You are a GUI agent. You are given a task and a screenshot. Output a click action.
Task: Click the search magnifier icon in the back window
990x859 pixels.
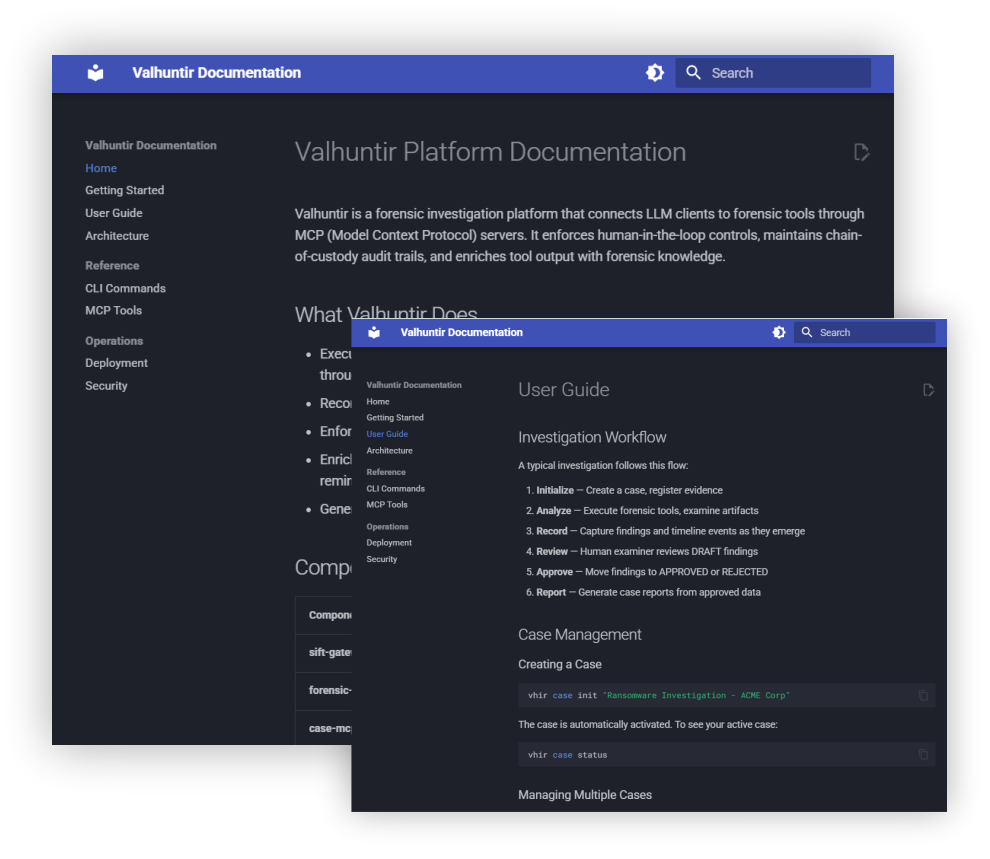pos(693,73)
